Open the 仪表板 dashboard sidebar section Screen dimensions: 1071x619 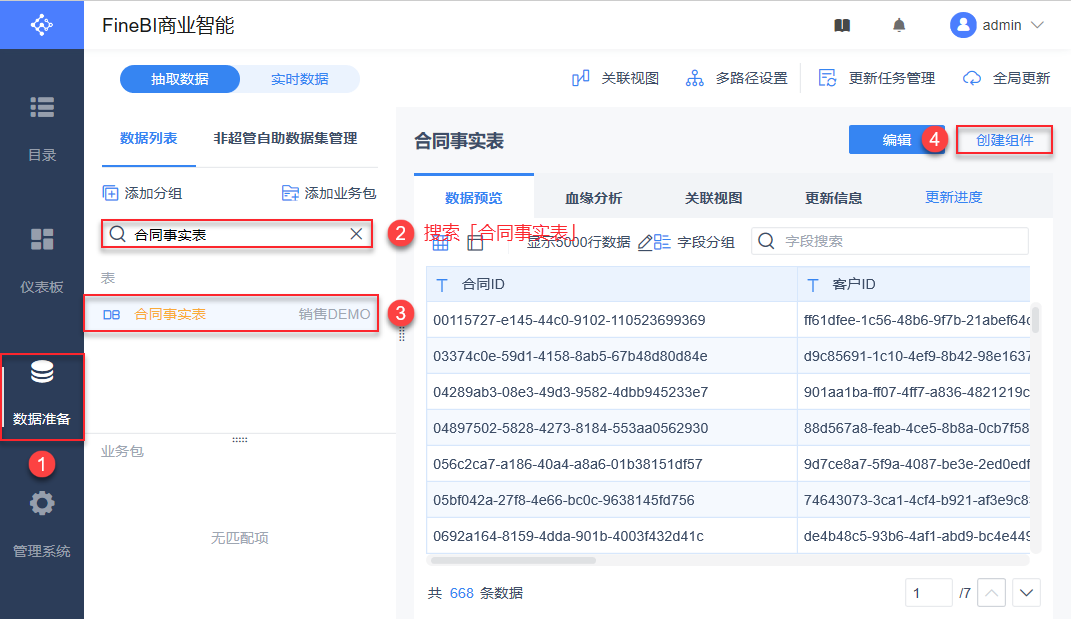click(42, 261)
